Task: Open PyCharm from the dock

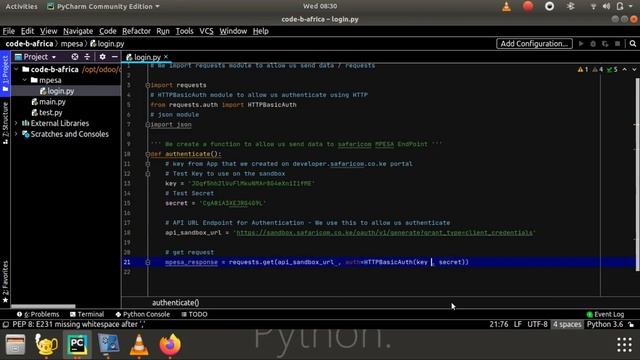Action: coord(77,345)
